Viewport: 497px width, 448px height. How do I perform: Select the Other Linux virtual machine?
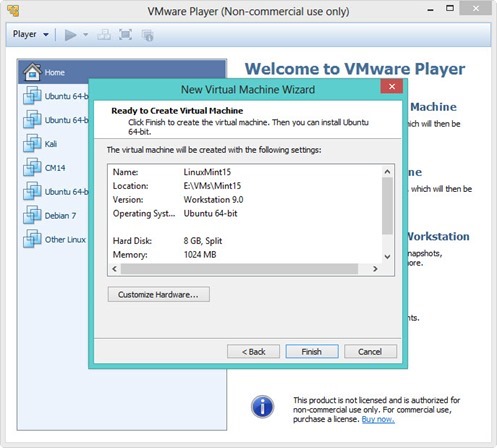(x=54, y=239)
